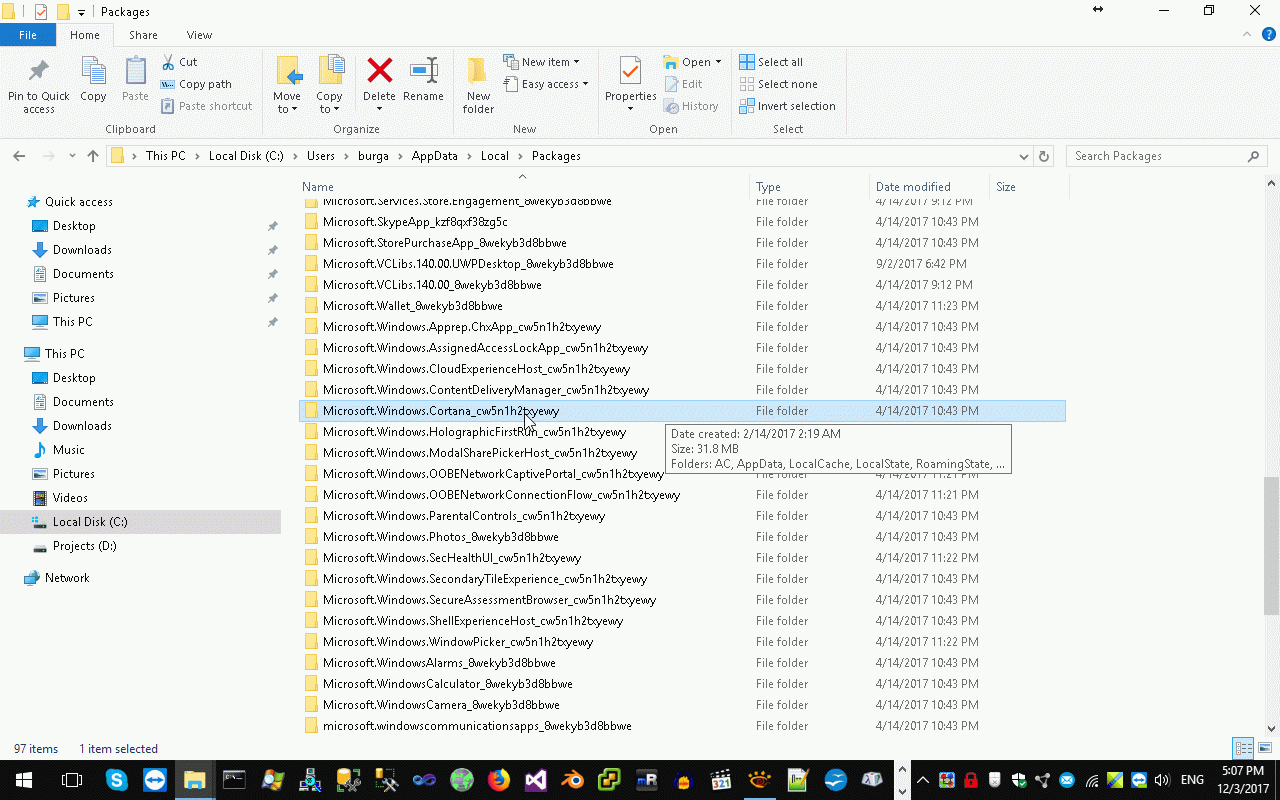Select the Home ribbon tab
The width and height of the screenshot is (1280, 800).
click(x=85, y=35)
